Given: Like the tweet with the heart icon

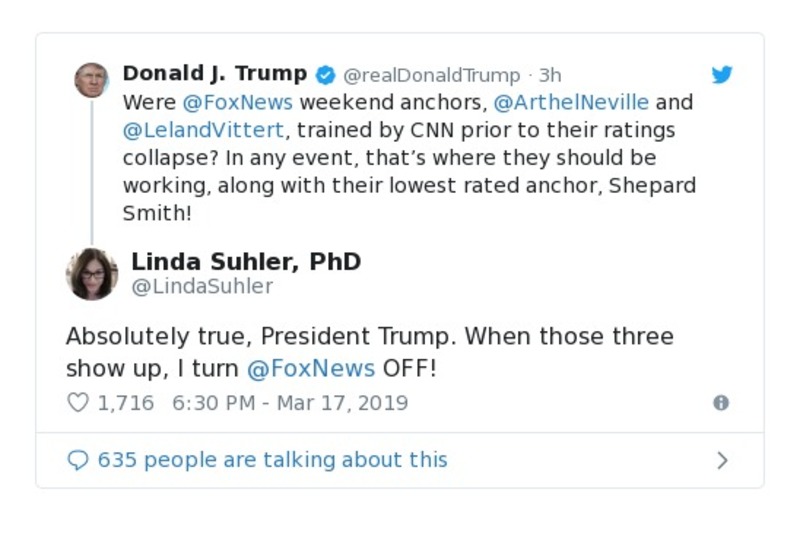Looking at the screenshot, I should pyautogui.click(x=78, y=403).
